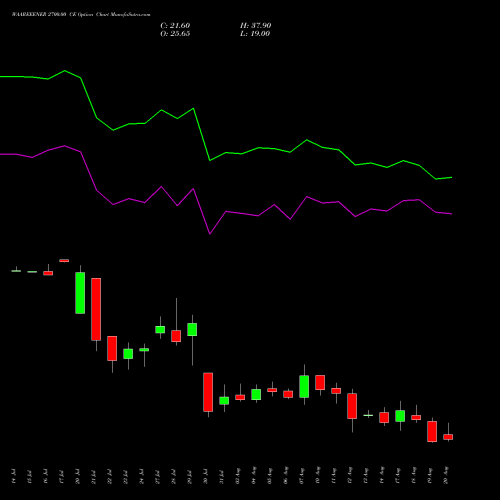
Task: Select the open value O: 25.65
Action: tap(175, 34)
